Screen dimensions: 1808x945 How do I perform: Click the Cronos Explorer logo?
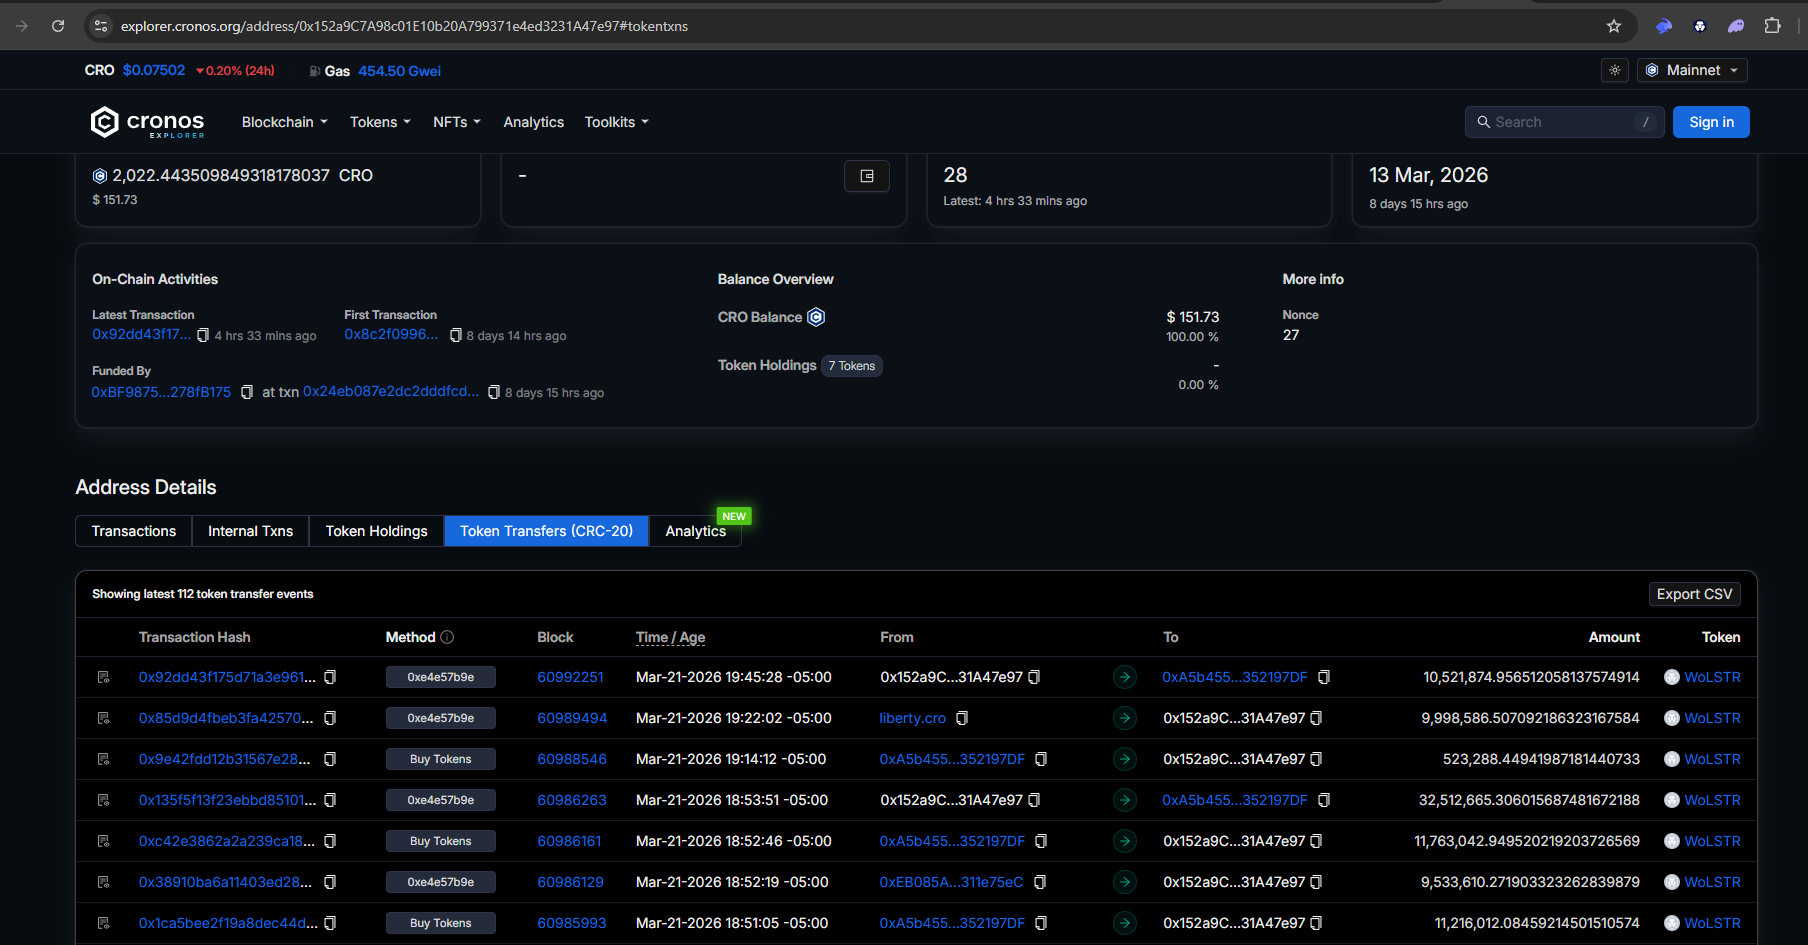tap(147, 122)
